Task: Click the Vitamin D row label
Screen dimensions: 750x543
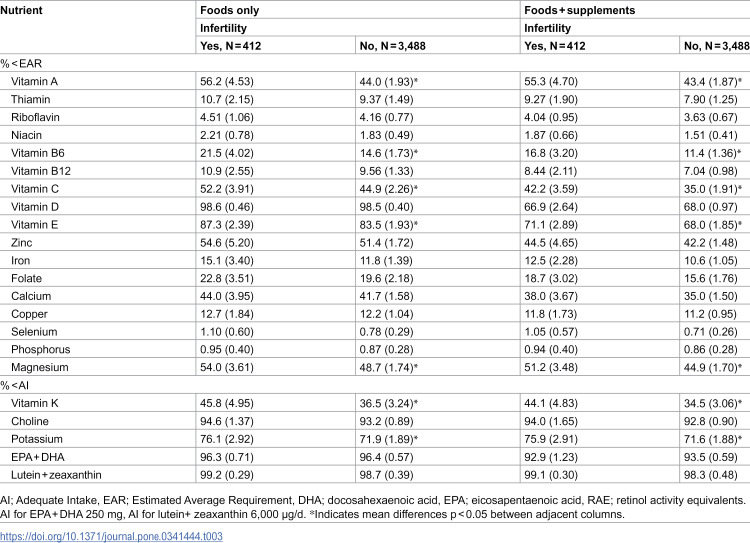Action: click(35, 207)
